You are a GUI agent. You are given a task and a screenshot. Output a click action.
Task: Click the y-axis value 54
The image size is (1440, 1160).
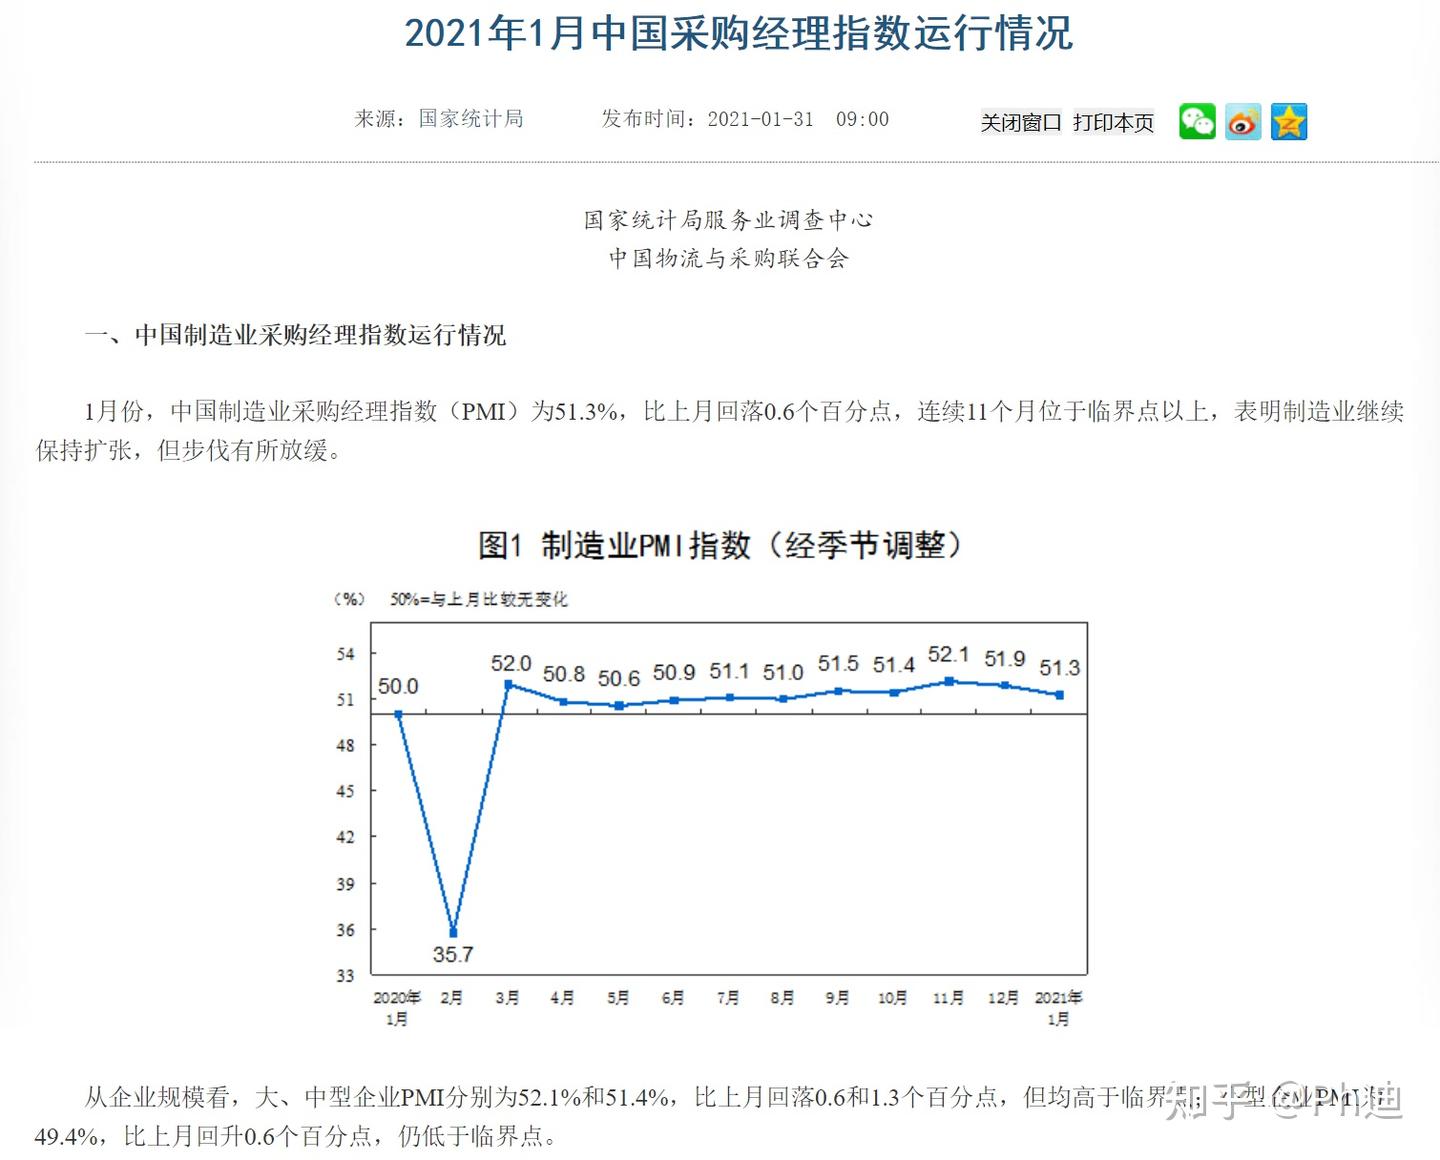(x=346, y=653)
